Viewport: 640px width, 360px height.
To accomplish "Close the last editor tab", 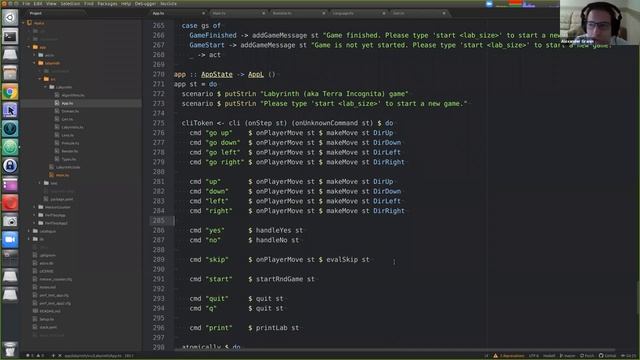I will point(444,13).
